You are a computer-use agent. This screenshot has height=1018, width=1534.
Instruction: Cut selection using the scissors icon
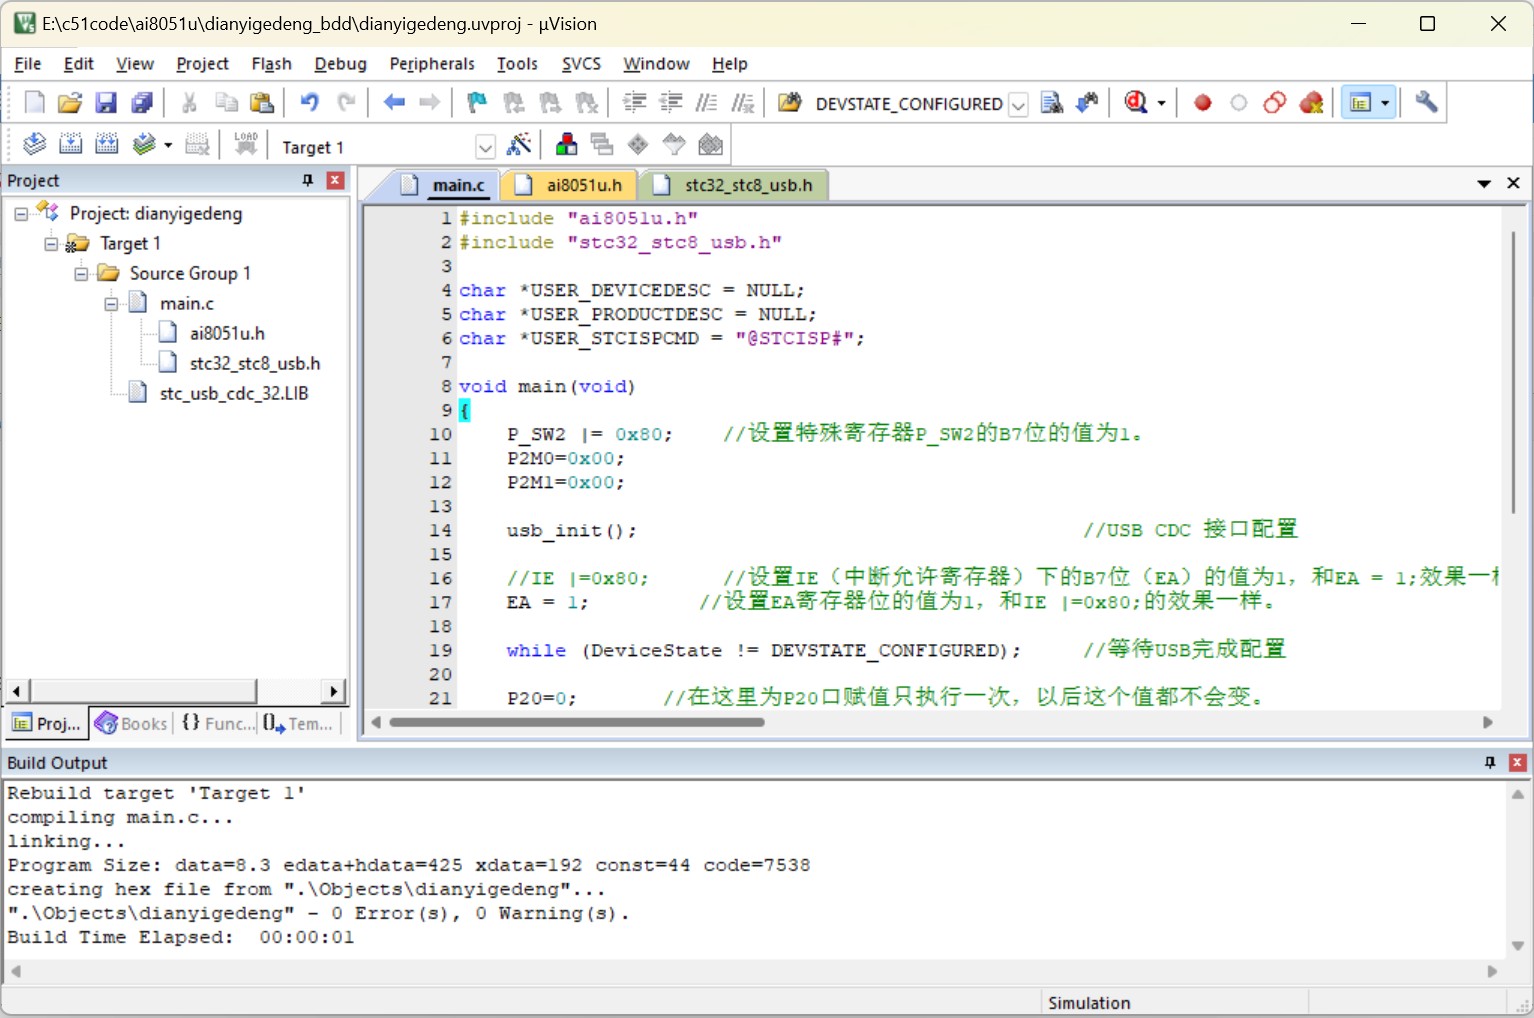pos(189,102)
